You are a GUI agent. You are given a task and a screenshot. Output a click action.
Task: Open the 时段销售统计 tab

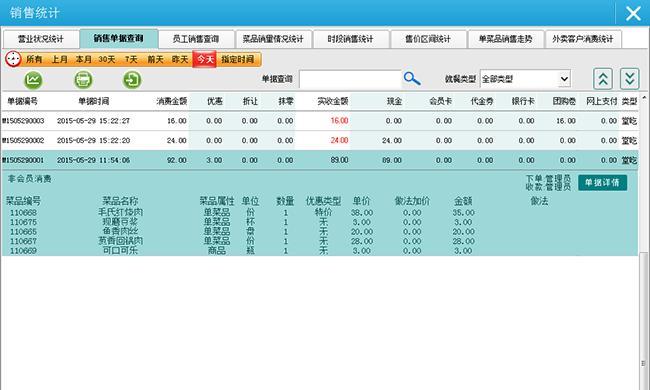tap(351, 39)
